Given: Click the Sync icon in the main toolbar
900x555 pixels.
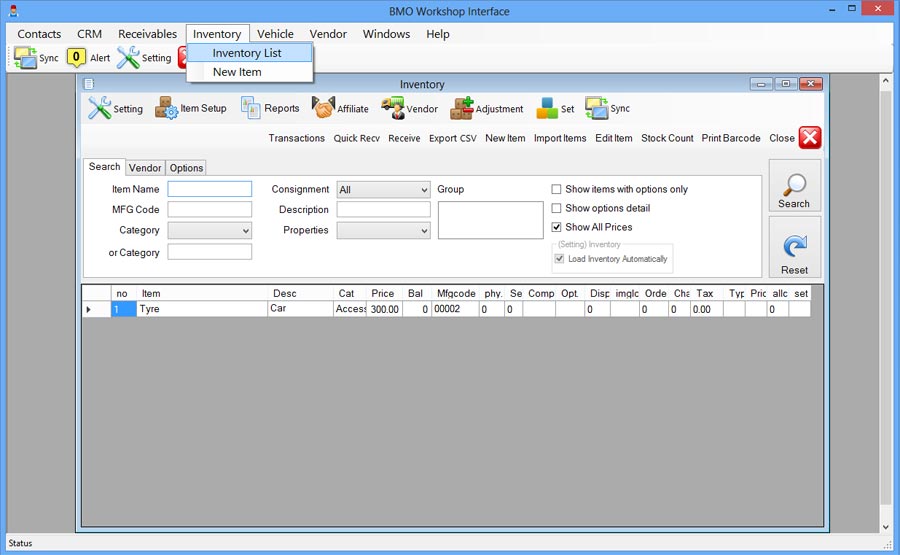Looking at the screenshot, I should pyautogui.click(x=25, y=57).
